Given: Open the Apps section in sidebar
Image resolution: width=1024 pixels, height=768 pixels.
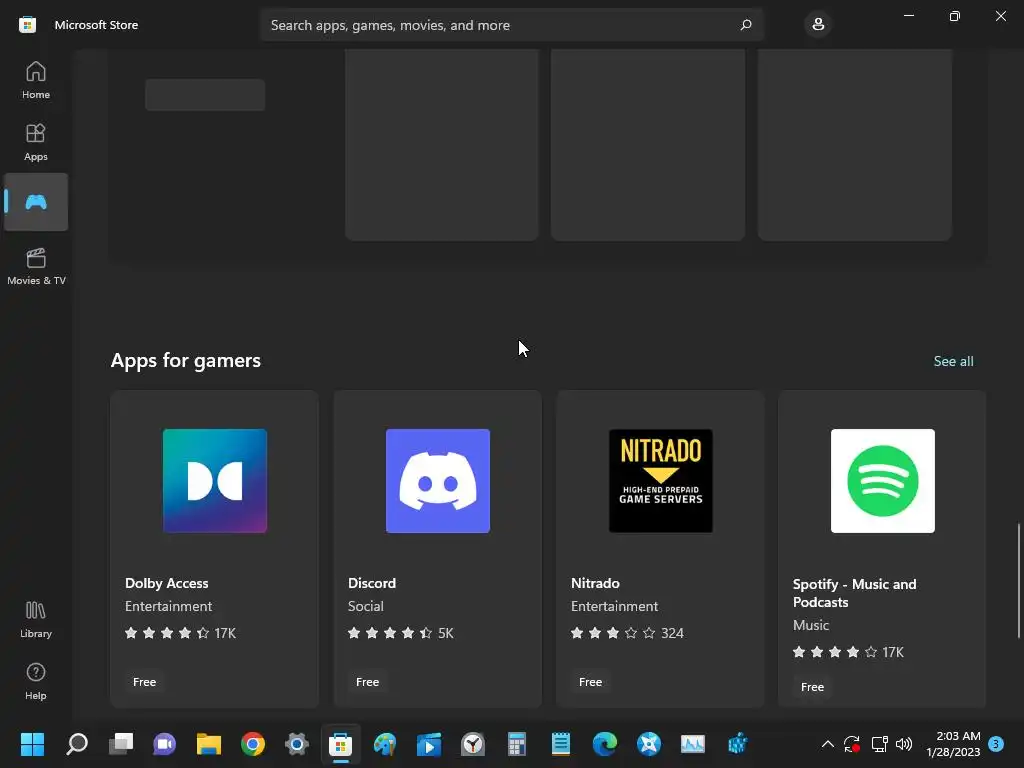Looking at the screenshot, I should [x=36, y=142].
